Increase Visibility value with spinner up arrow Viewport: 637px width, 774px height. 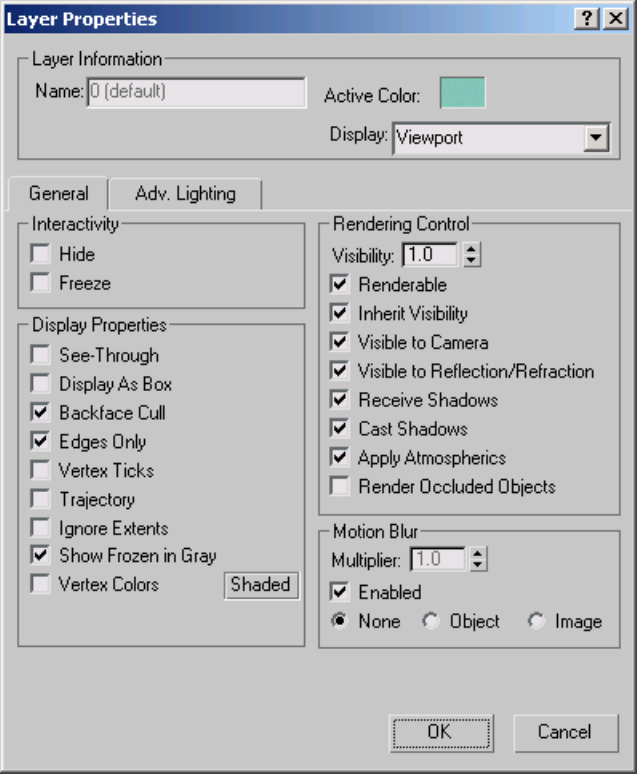click(x=473, y=249)
